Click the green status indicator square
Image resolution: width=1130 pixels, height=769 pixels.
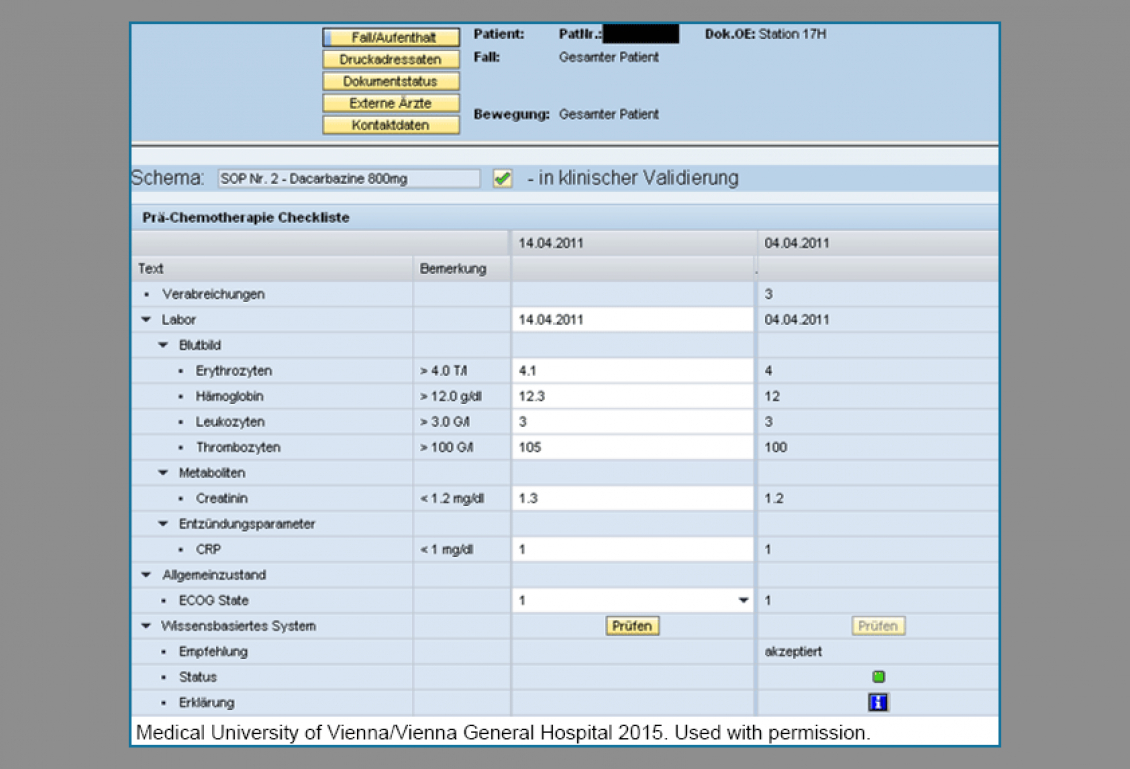click(x=879, y=677)
